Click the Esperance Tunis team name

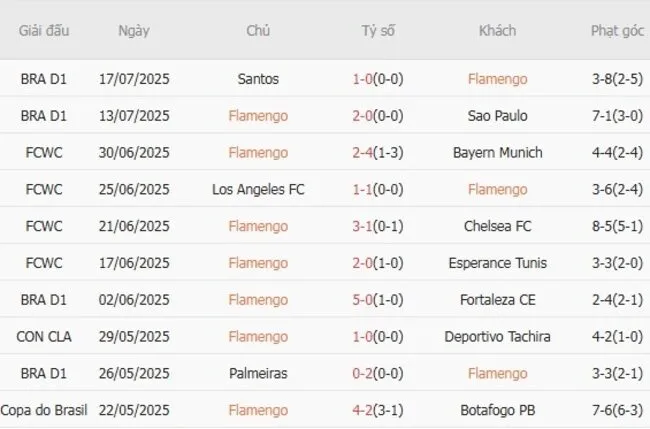(497, 263)
